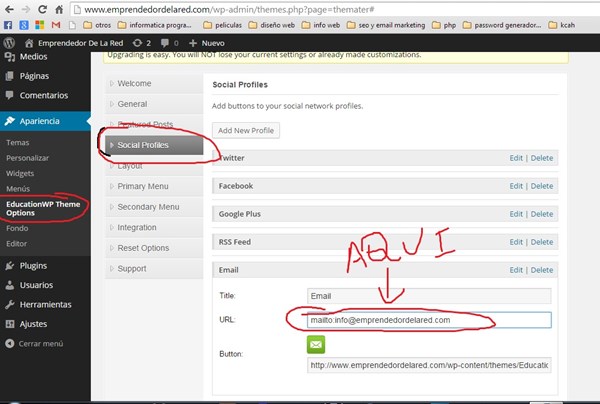Click the Nuevo plus button
Image resolution: width=600 pixels, height=404 pixels.
click(207, 43)
